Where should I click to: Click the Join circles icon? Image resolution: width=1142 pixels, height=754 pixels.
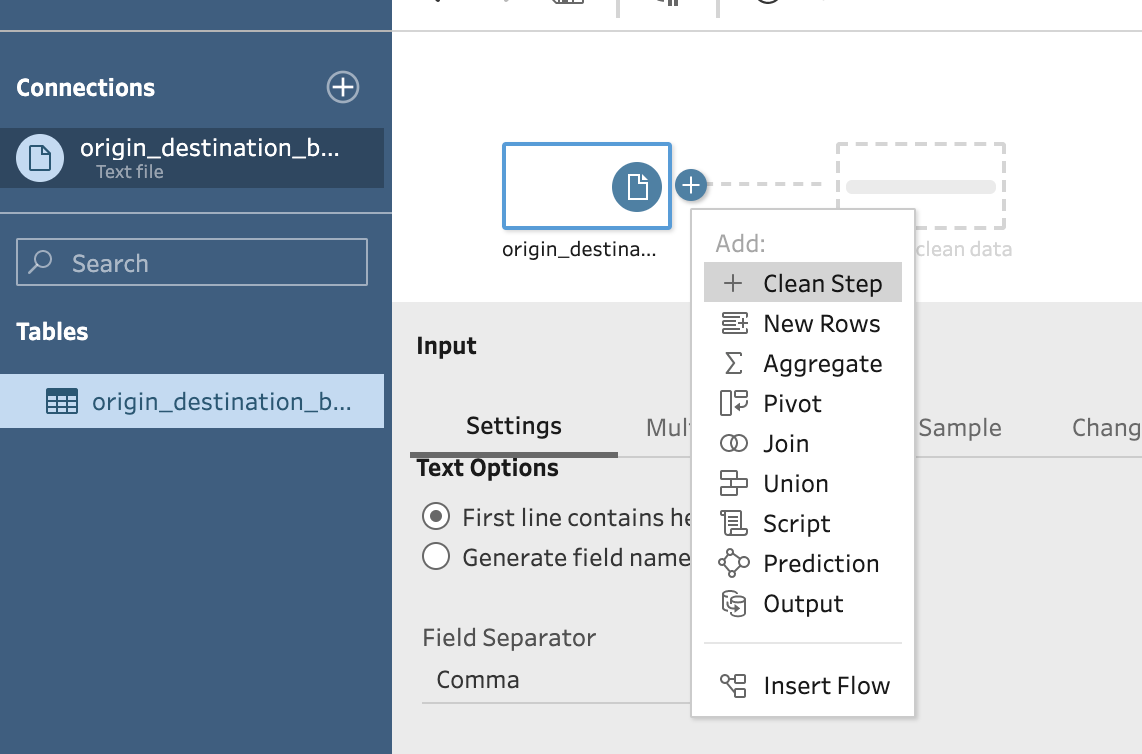point(733,444)
